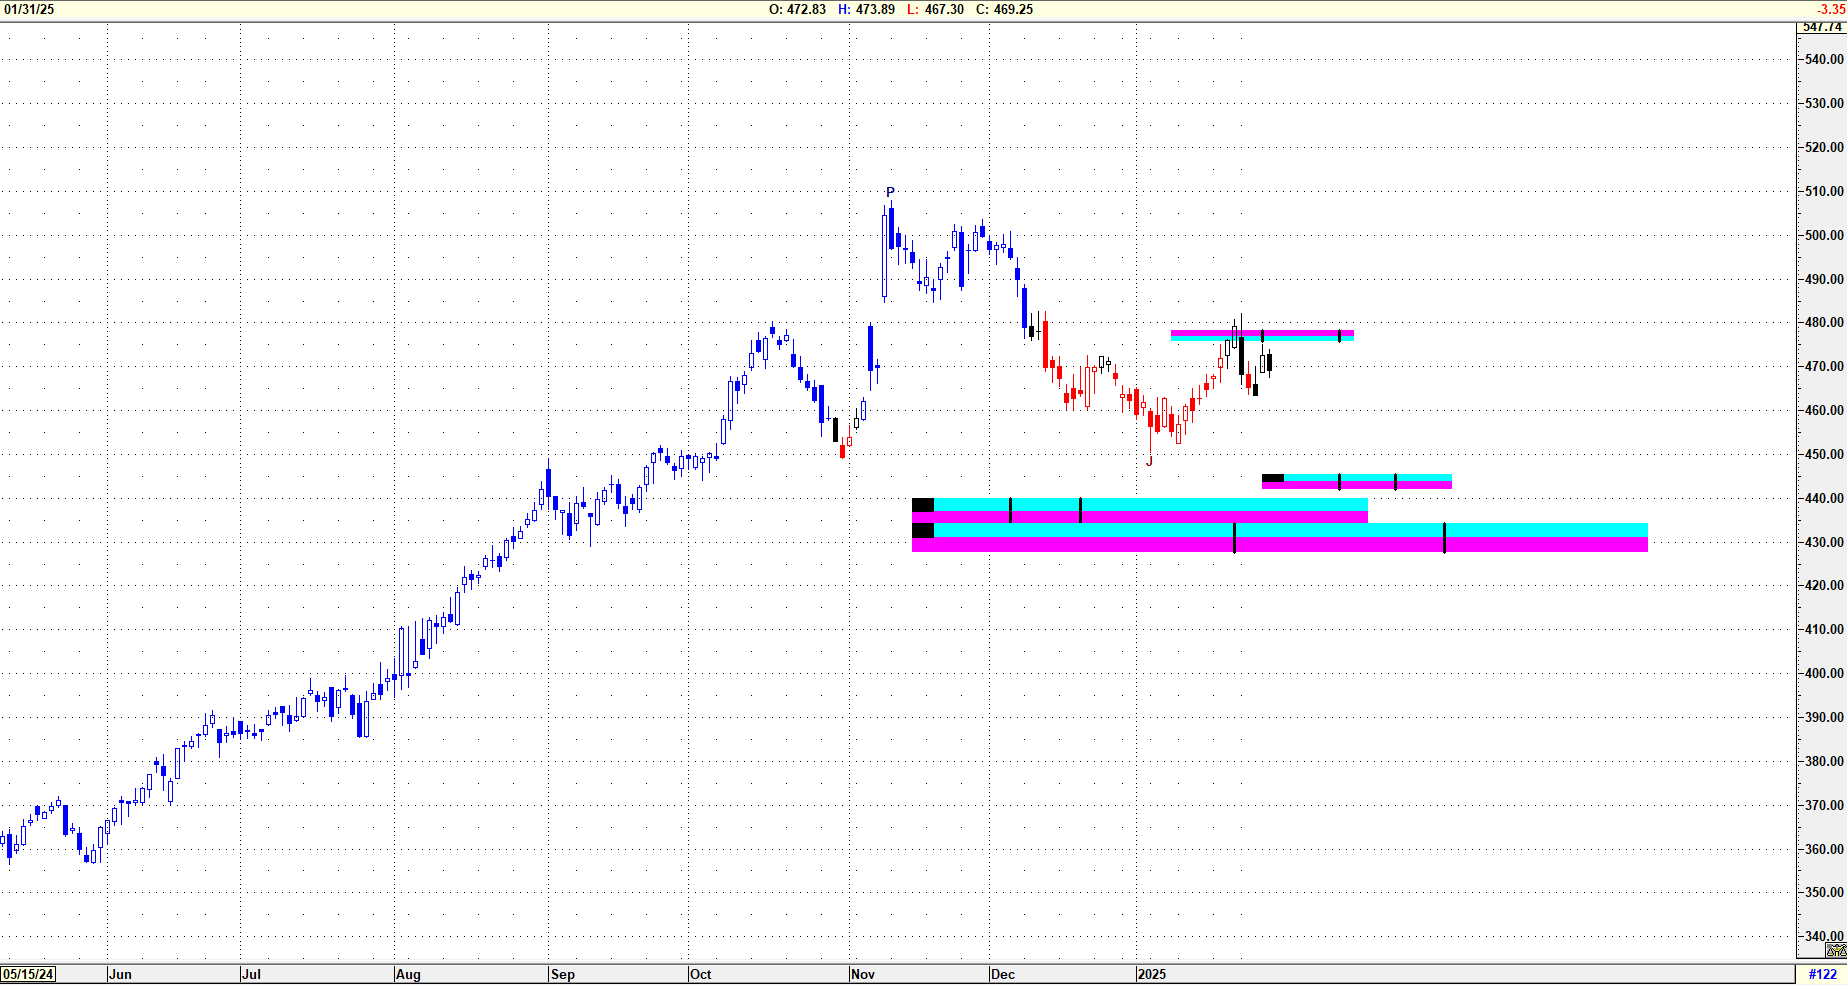Click the Aug label on time axis
This screenshot has width=1847, height=986.
coord(408,974)
